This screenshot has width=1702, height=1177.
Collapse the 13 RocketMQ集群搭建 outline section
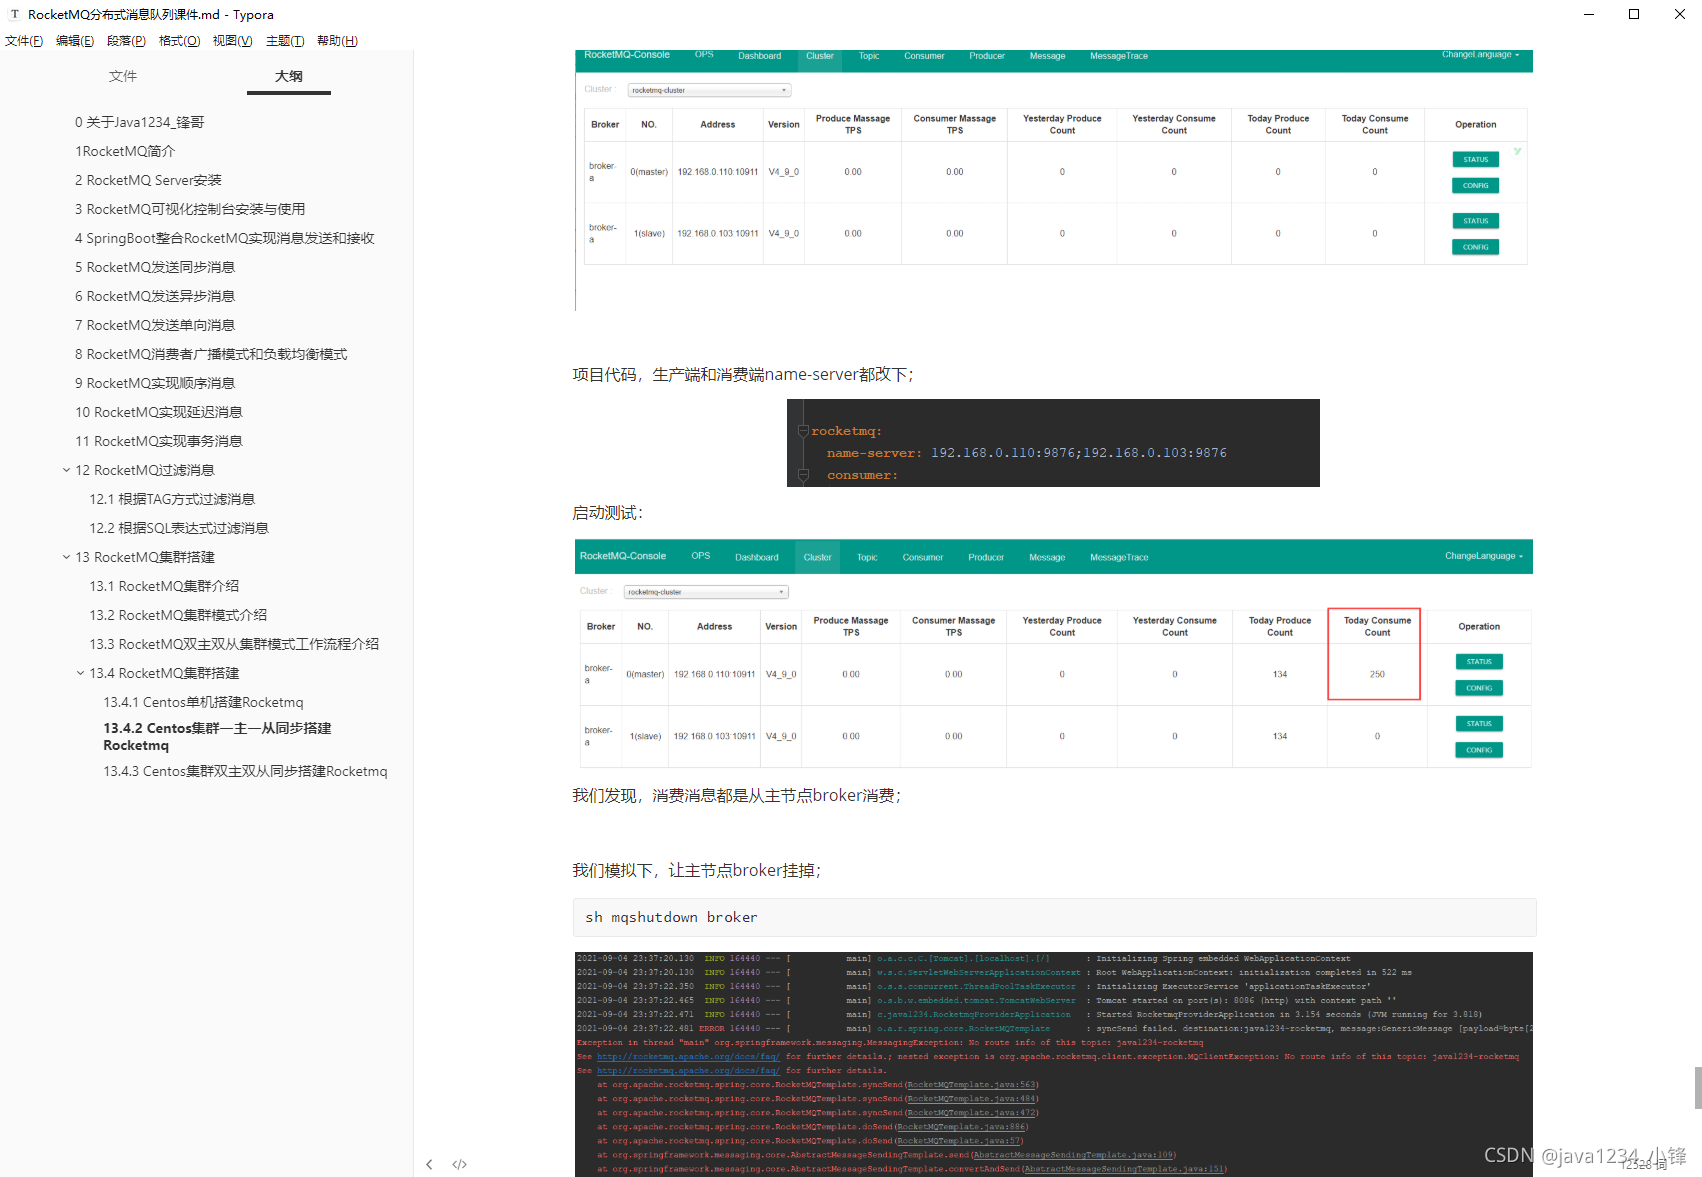click(66, 557)
